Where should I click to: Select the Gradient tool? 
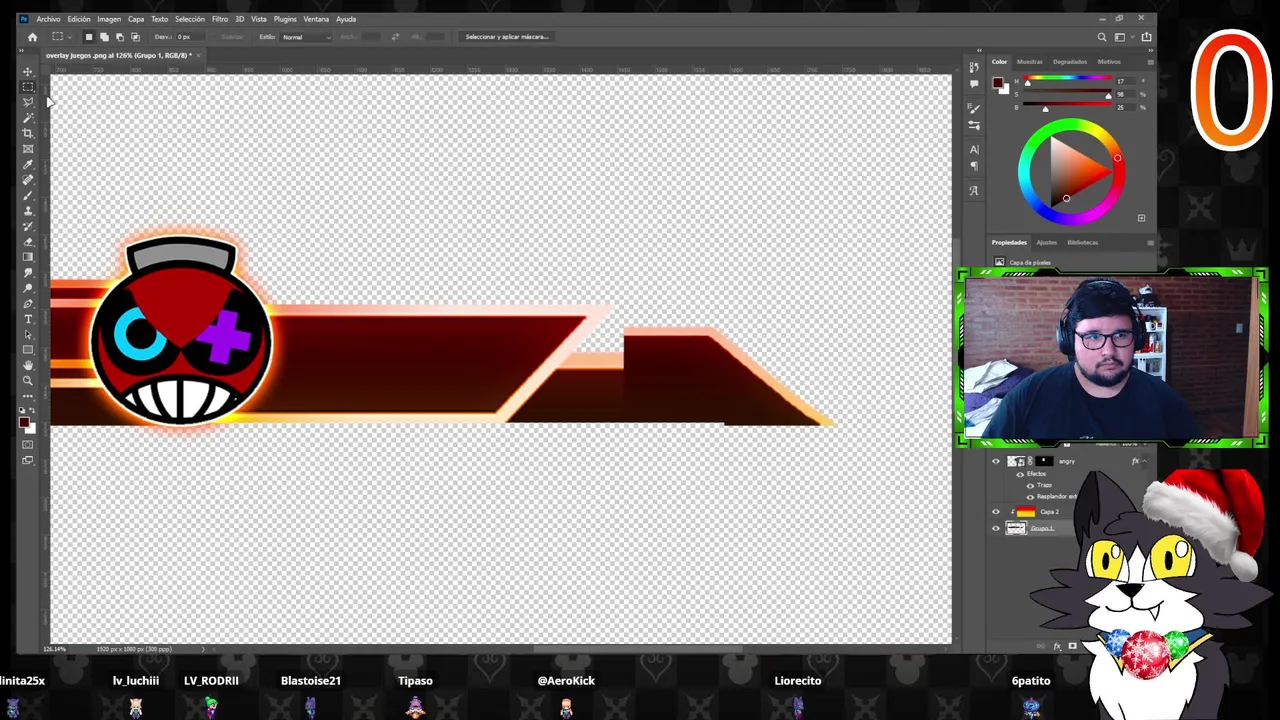[x=28, y=257]
